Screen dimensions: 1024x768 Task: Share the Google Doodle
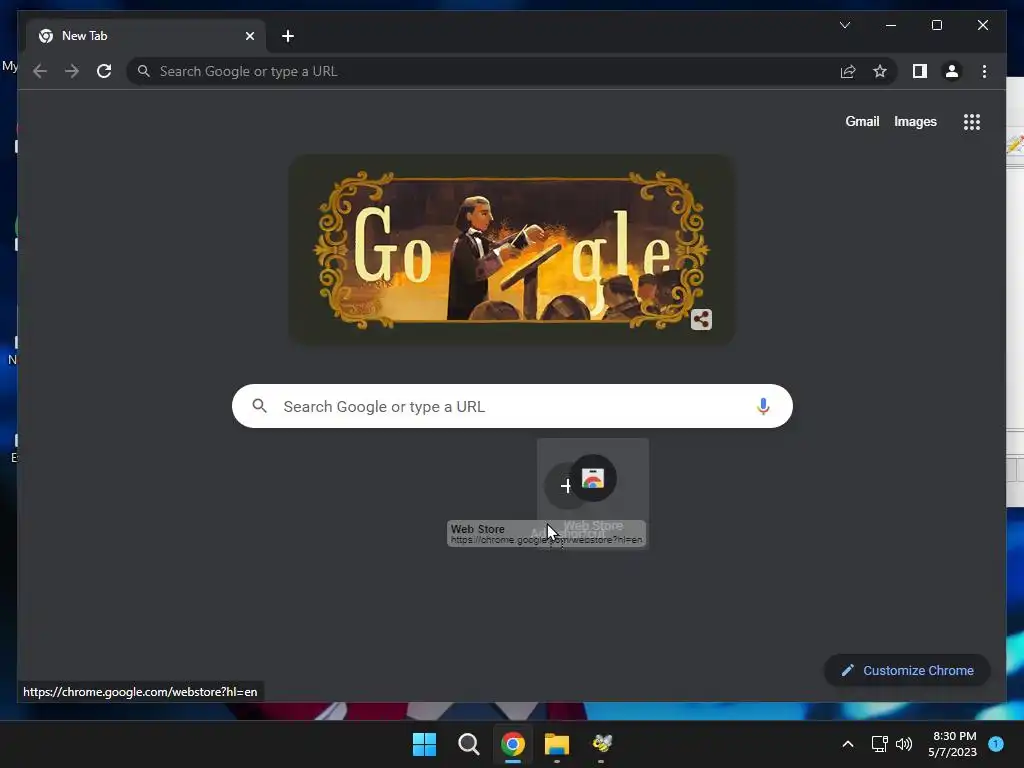tap(701, 319)
